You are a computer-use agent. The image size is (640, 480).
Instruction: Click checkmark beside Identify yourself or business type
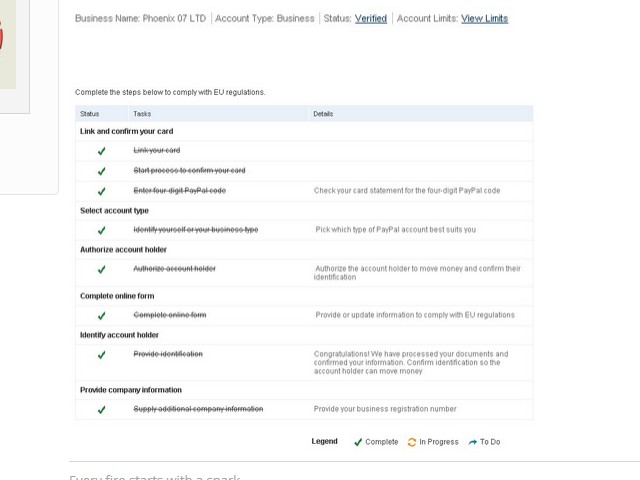[102, 230]
